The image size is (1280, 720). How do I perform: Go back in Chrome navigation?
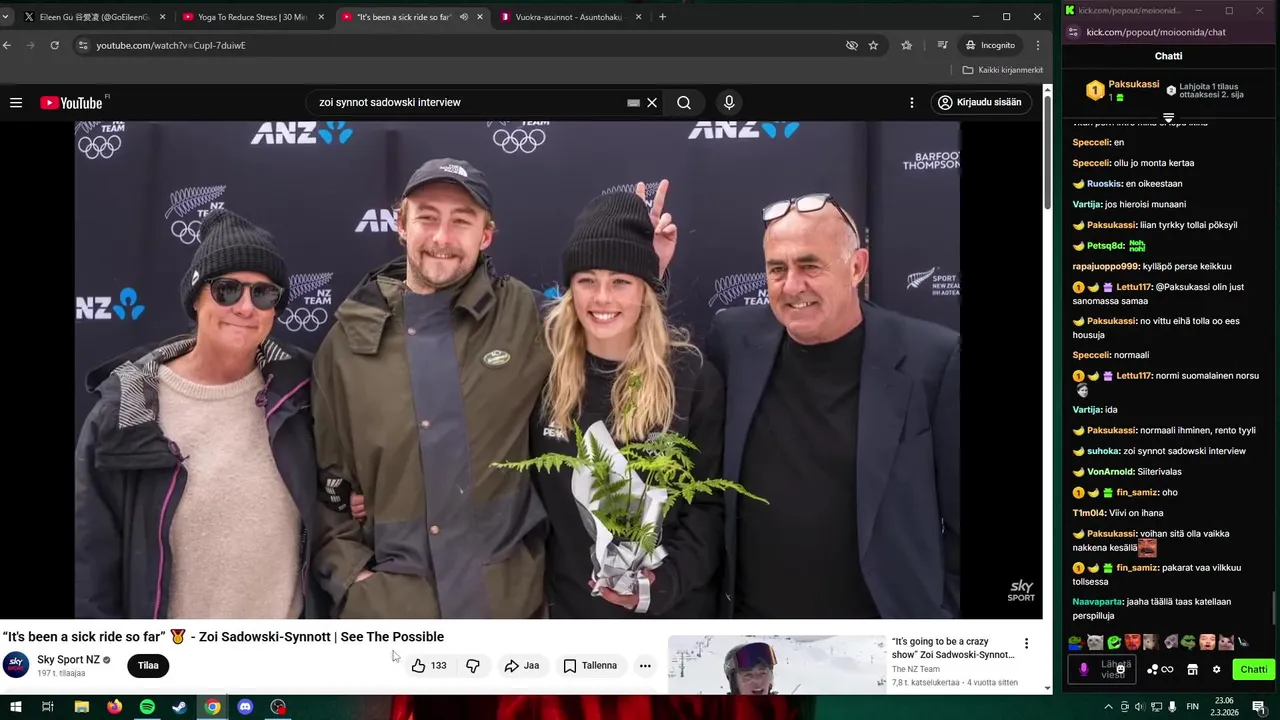click(x=7, y=45)
